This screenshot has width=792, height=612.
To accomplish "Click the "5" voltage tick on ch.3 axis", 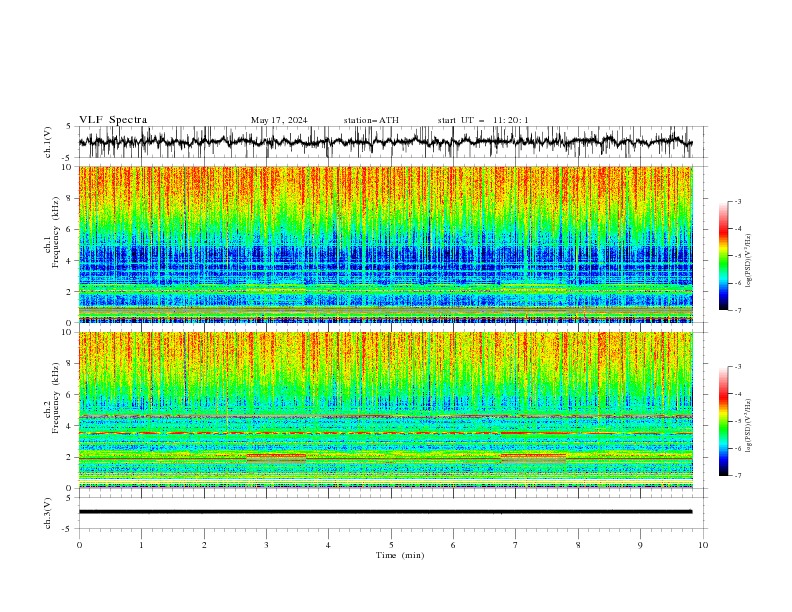I will (x=69, y=498).
